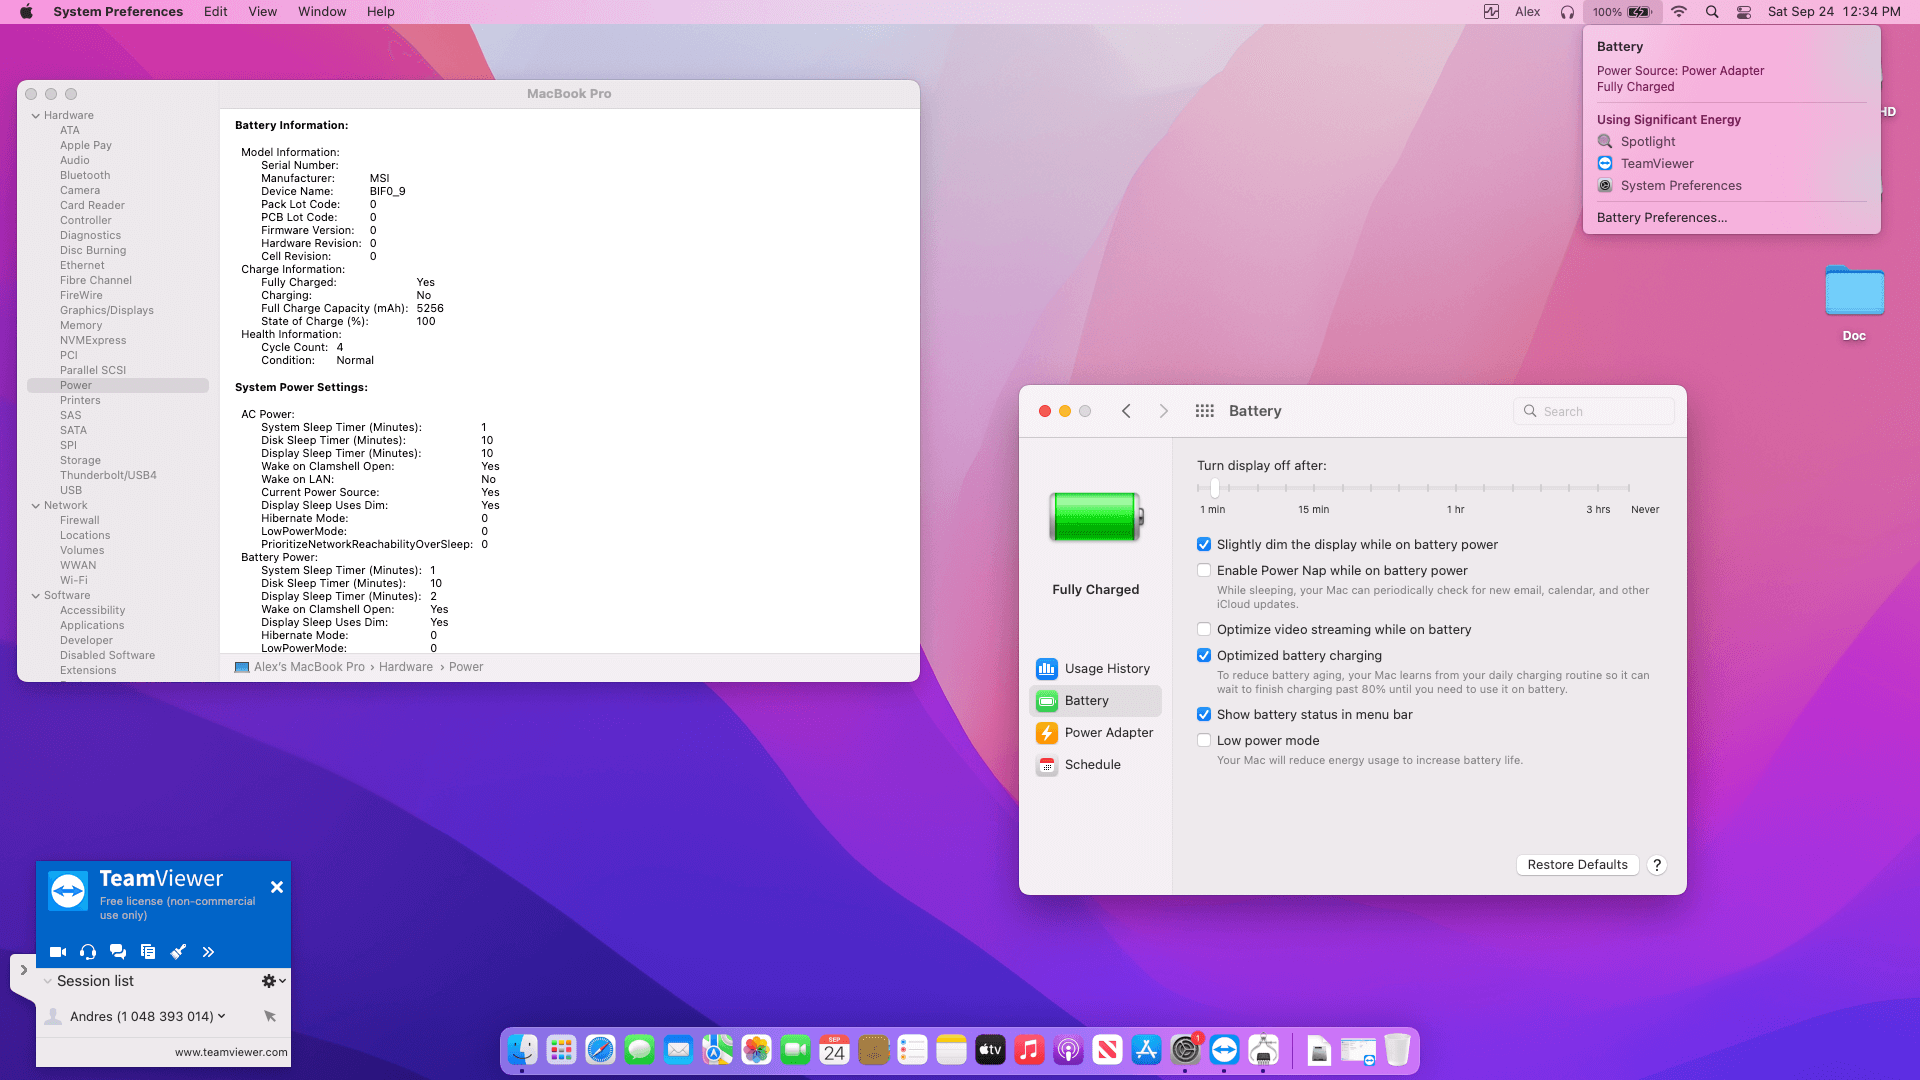This screenshot has width=1920, height=1080.
Task: Open the TeamViewer chat bubbles icon
Action: 118,952
